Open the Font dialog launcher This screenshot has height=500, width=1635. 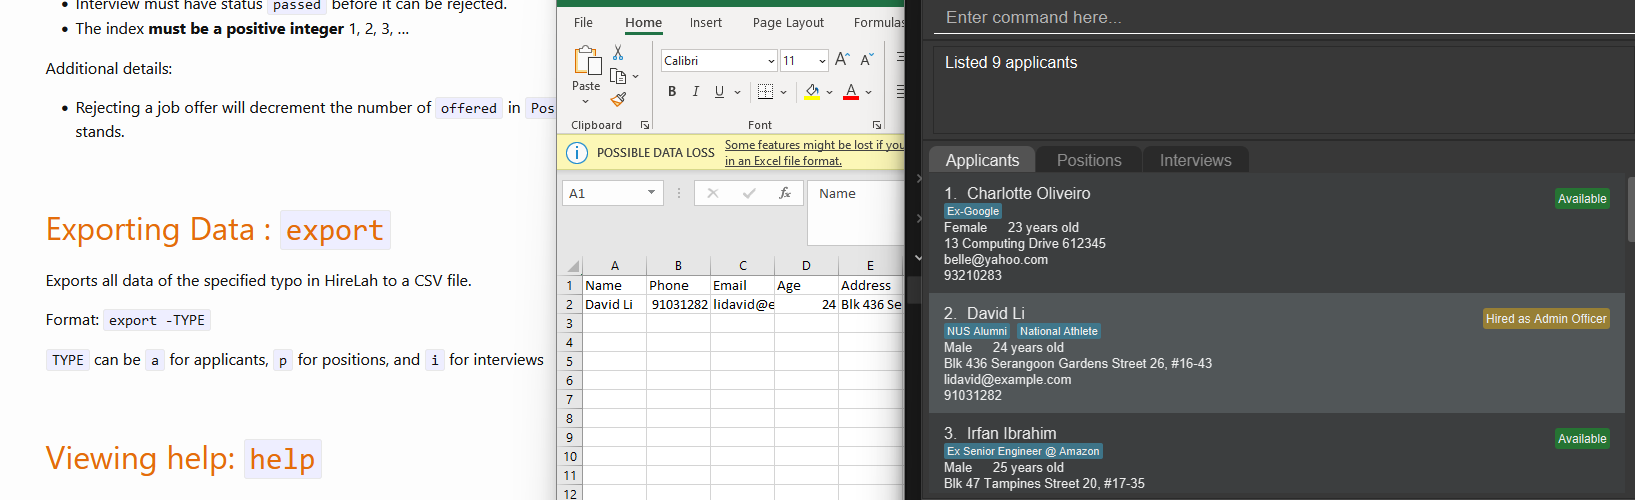coord(877,125)
